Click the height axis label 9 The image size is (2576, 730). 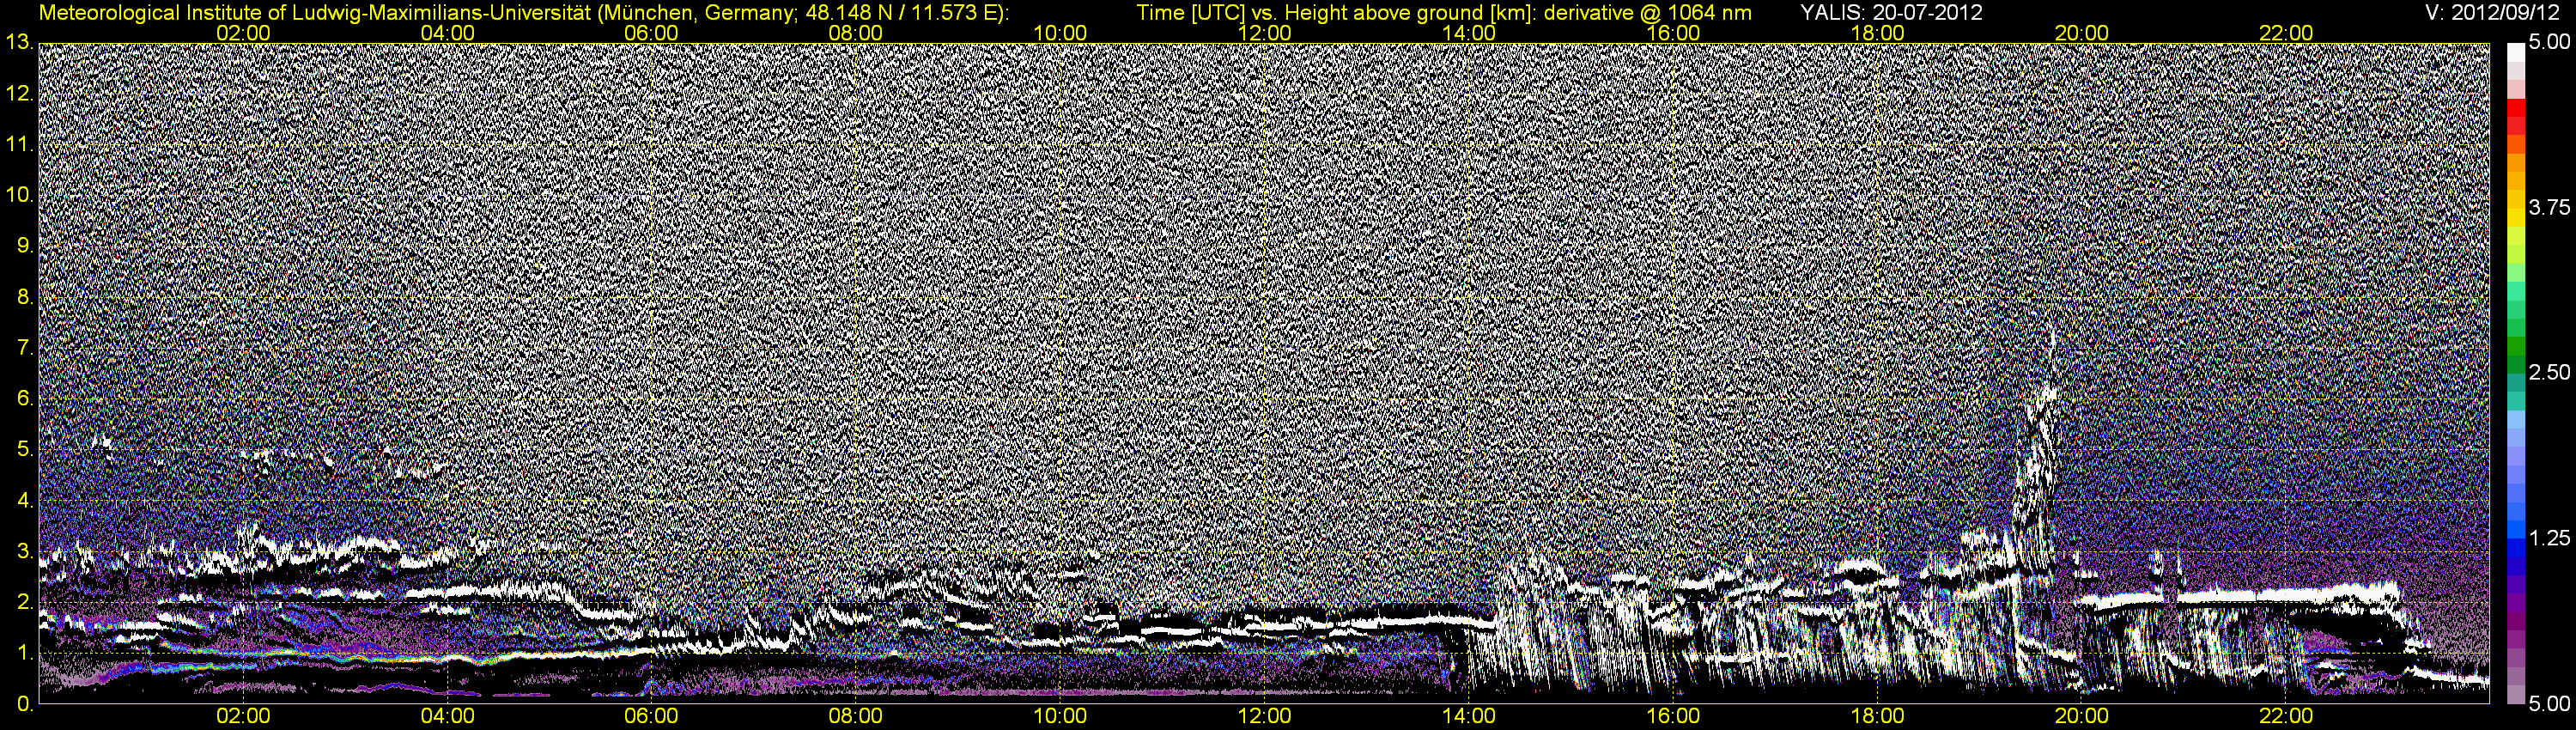click(x=24, y=246)
